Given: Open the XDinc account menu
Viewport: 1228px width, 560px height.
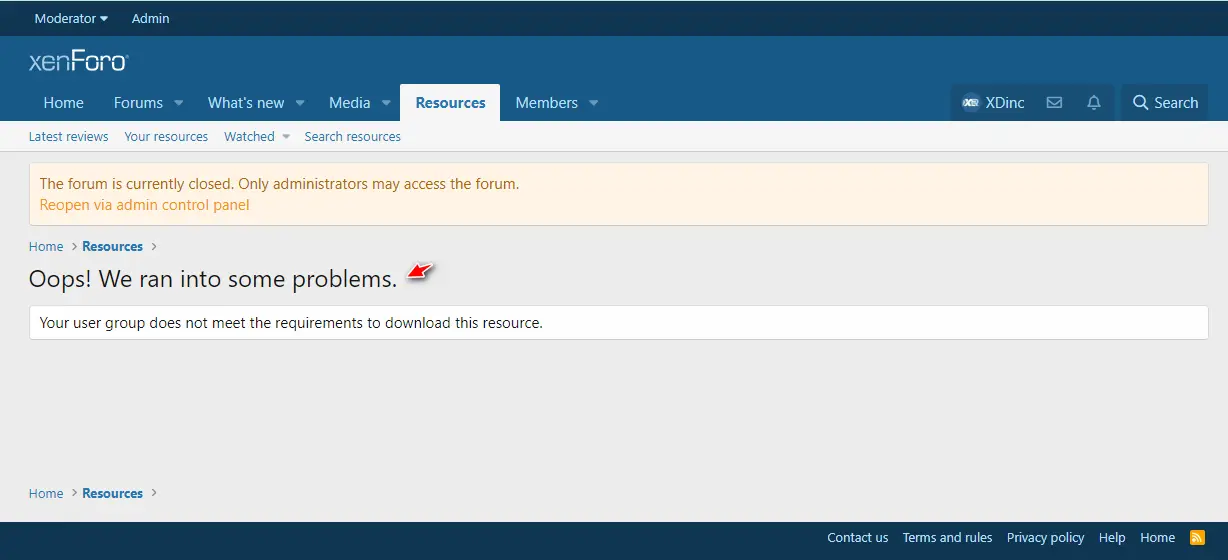Looking at the screenshot, I should tap(992, 102).
